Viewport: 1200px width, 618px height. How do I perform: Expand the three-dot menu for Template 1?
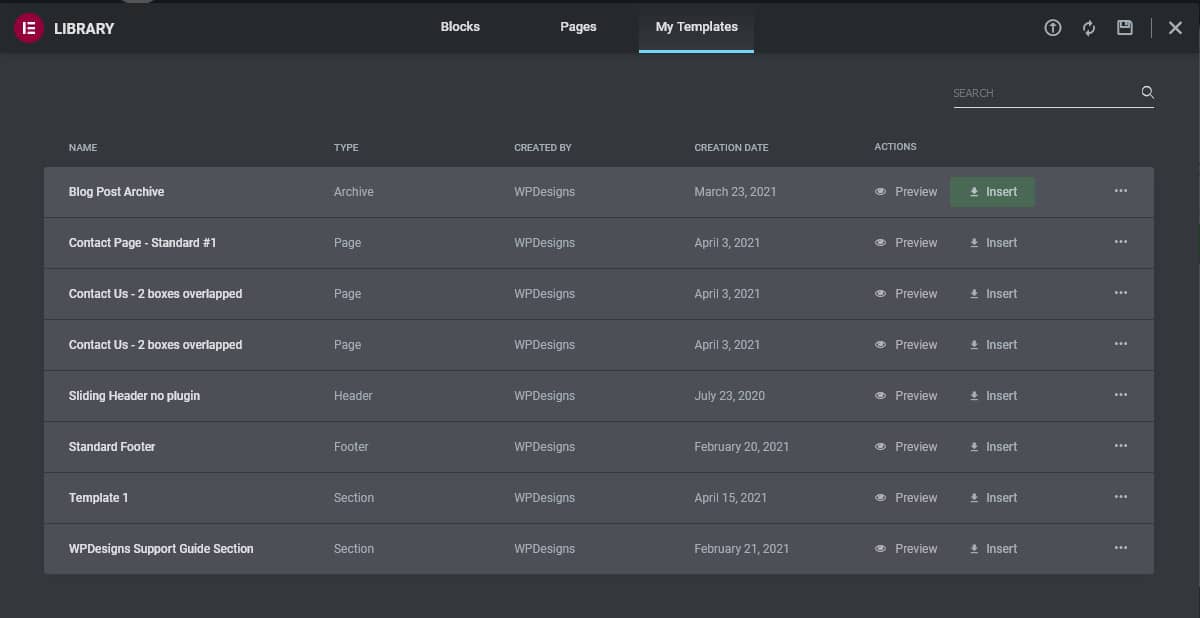click(x=1120, y=497)
